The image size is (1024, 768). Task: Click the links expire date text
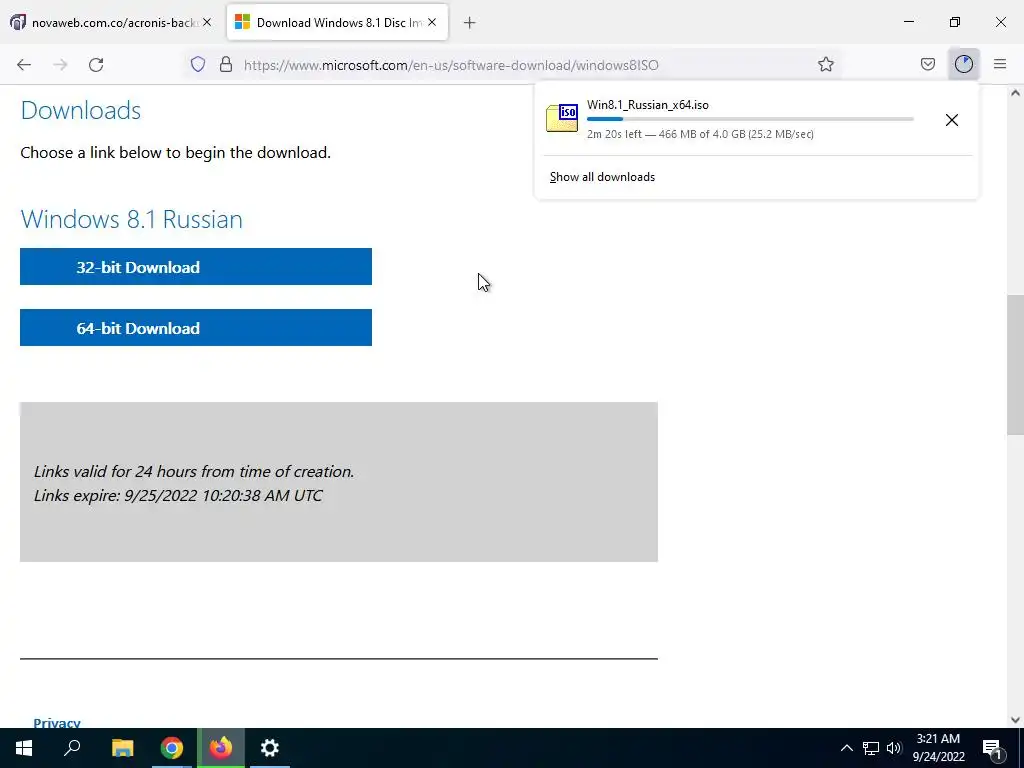pos(178,495)
